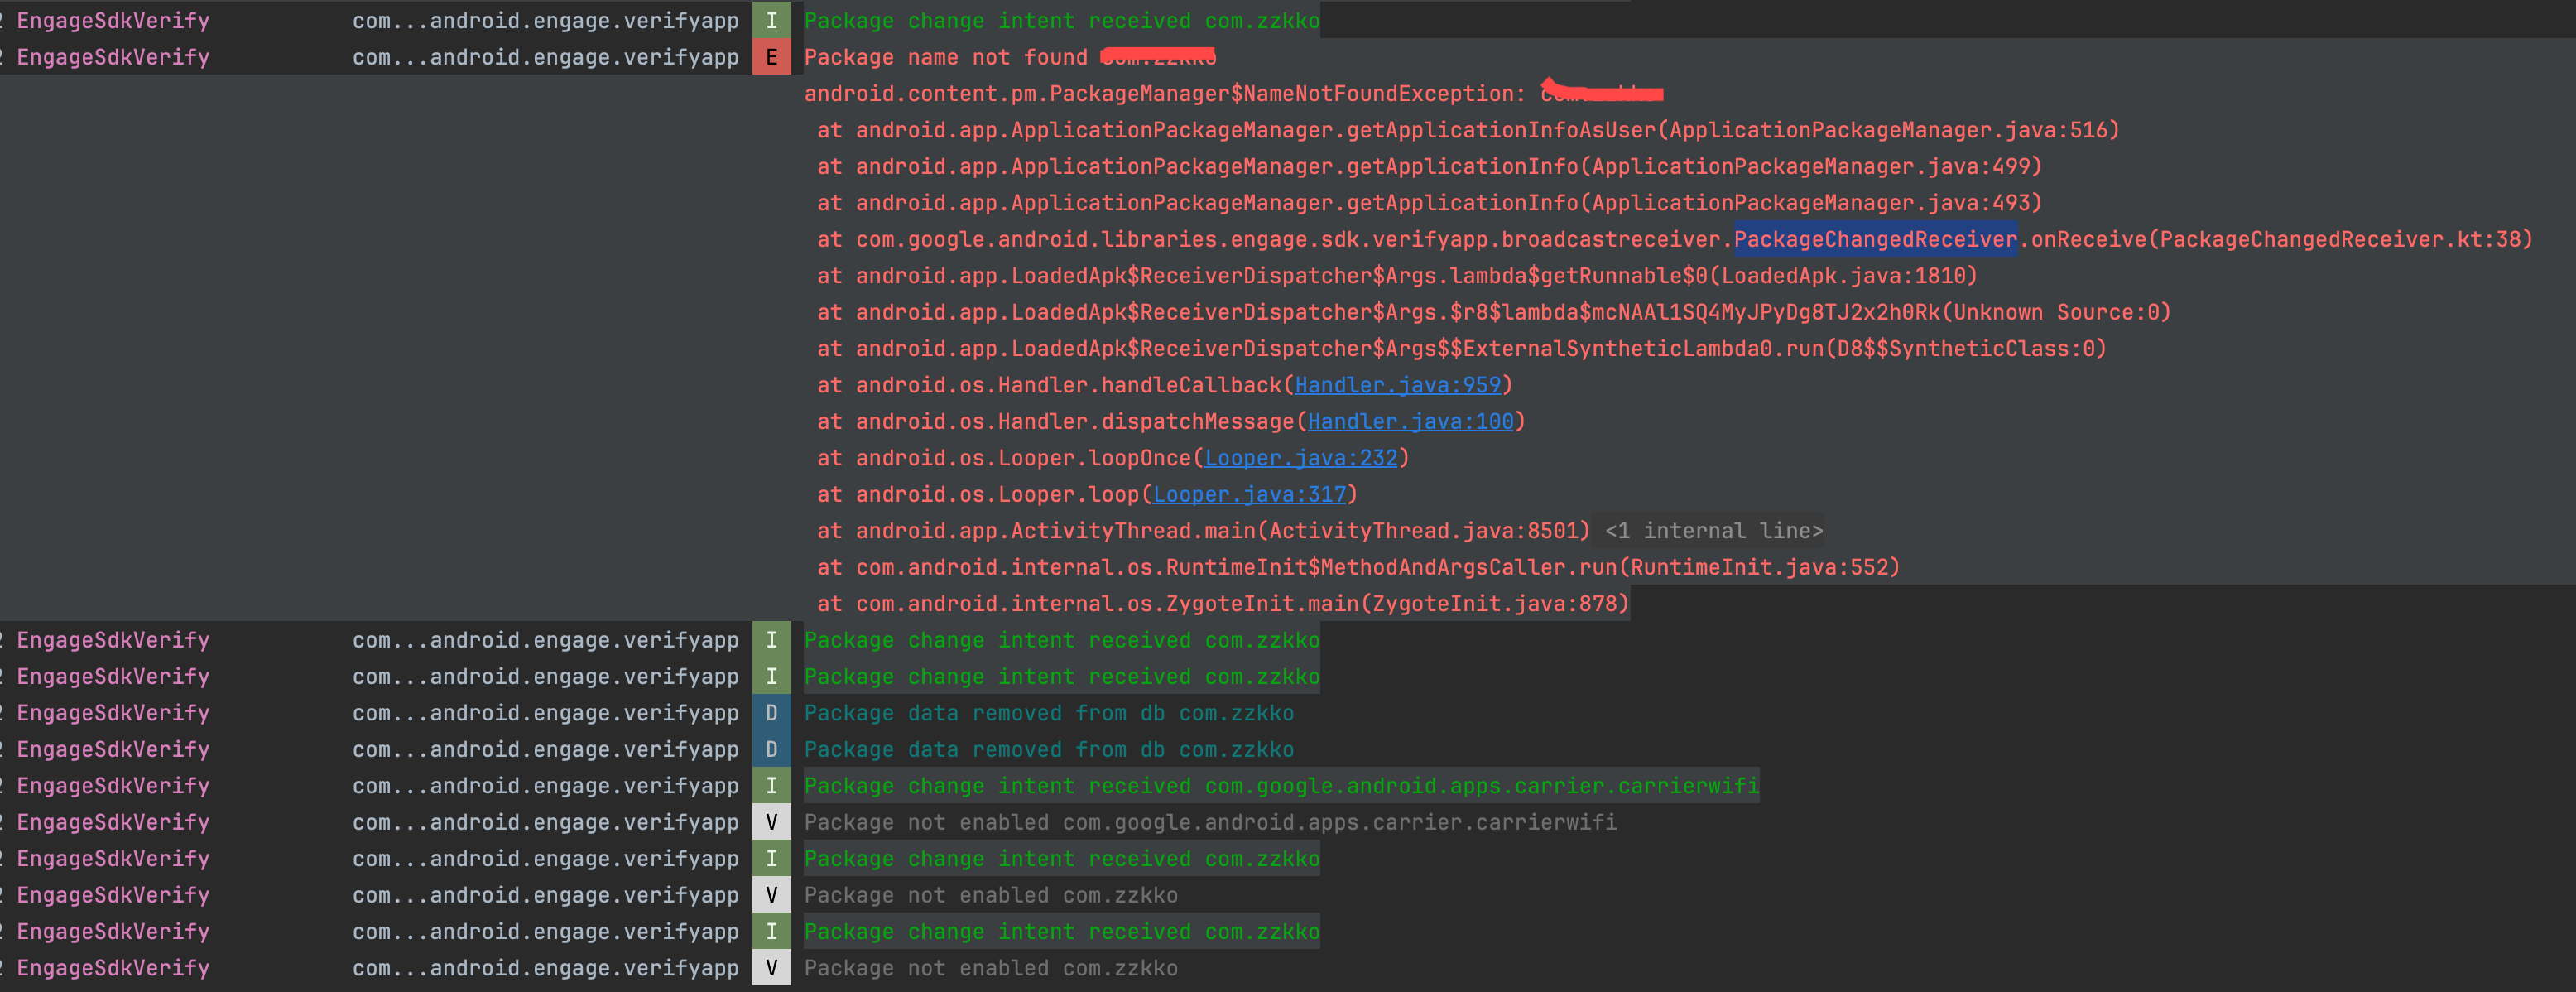2576x992 pixels.
Task: Click I badge beside carrierwifi intent received message
Action: (x=771, y=786)
